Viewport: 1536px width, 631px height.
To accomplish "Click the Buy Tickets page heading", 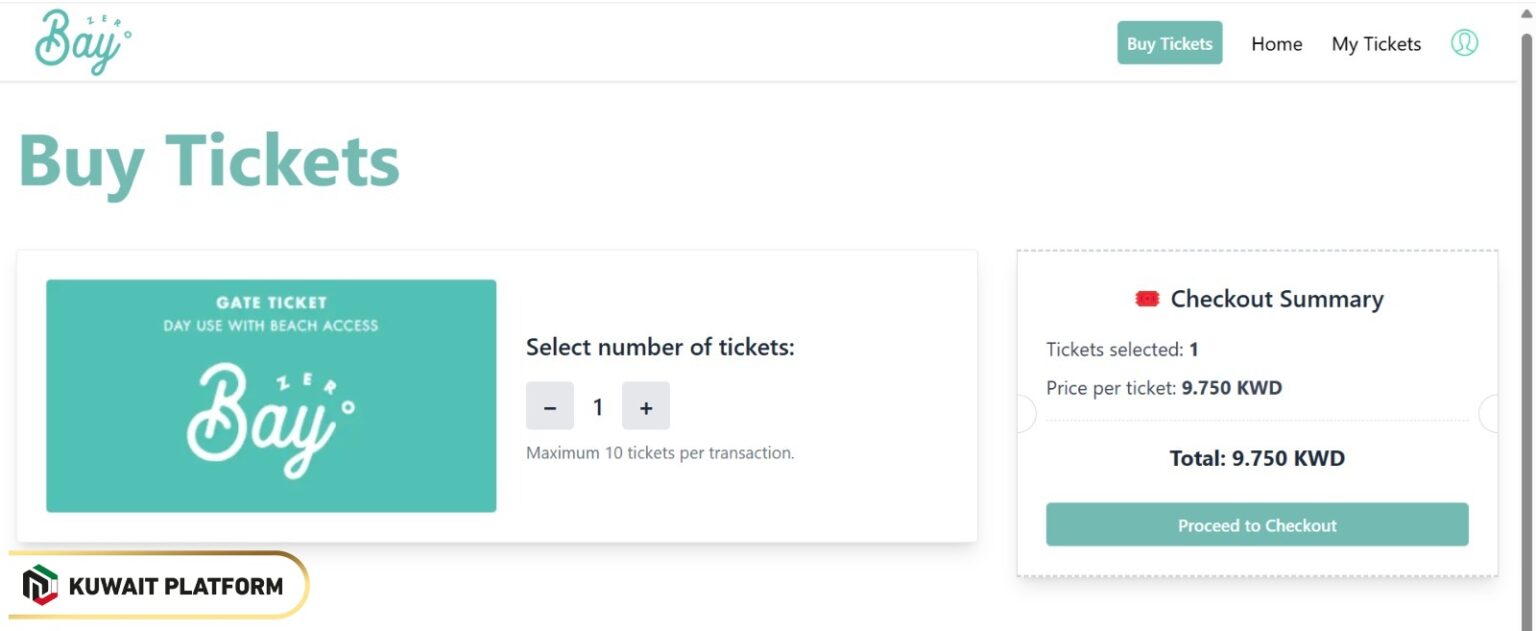I will (208, 160).
